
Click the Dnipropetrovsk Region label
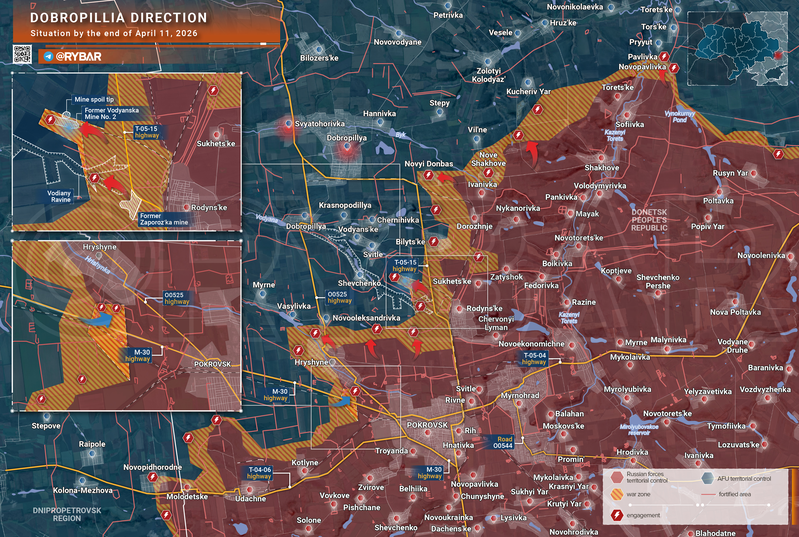[67, 514]
